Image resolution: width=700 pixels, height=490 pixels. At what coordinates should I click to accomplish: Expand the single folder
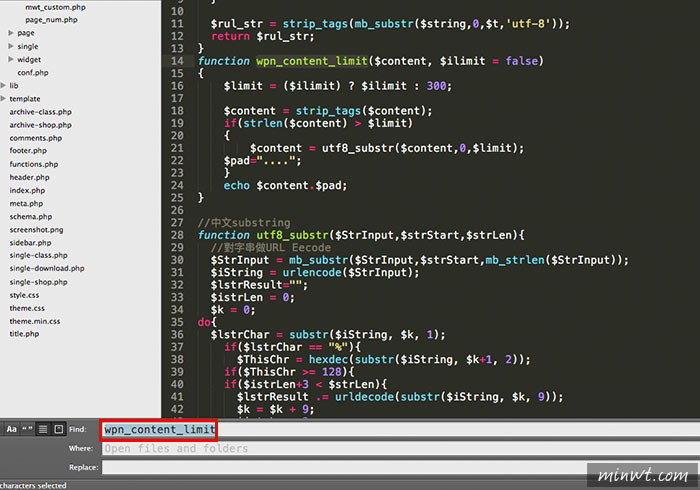tap(11, 46)
